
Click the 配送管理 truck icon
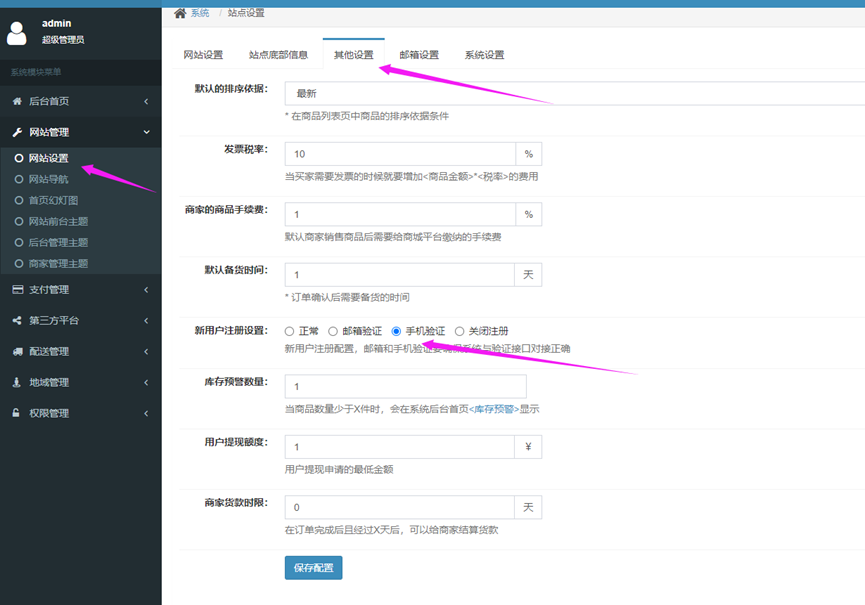point(17,352)
